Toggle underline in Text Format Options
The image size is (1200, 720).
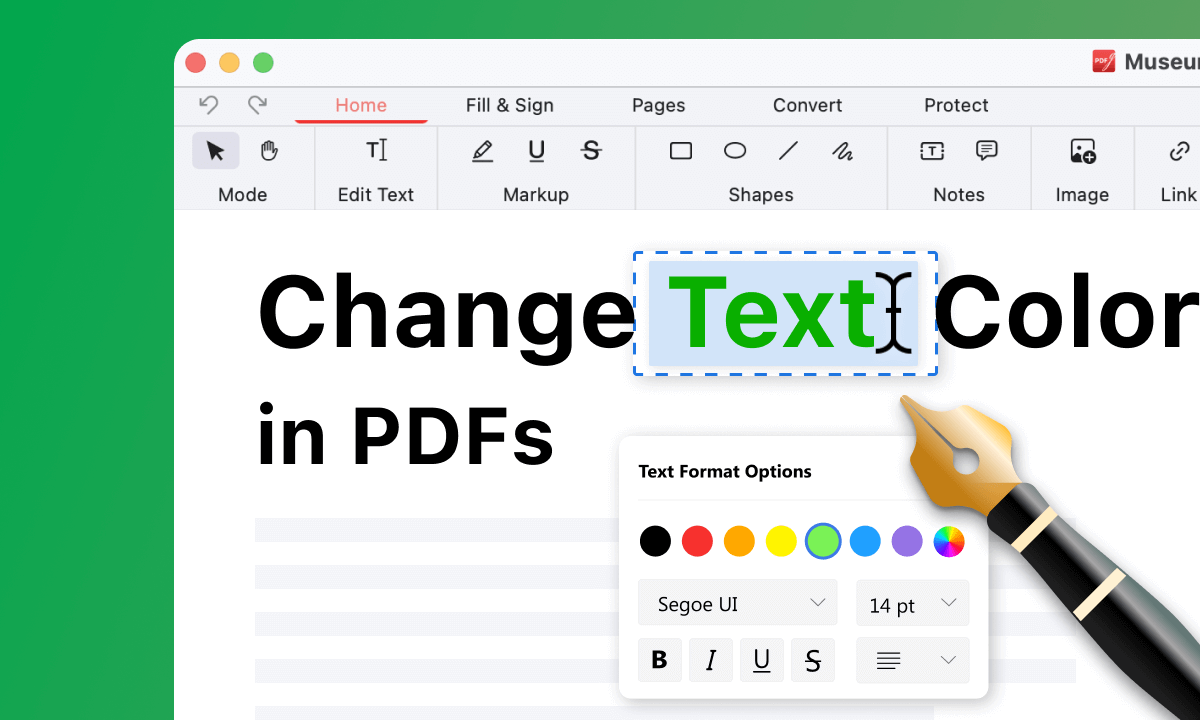click(762, 660)
